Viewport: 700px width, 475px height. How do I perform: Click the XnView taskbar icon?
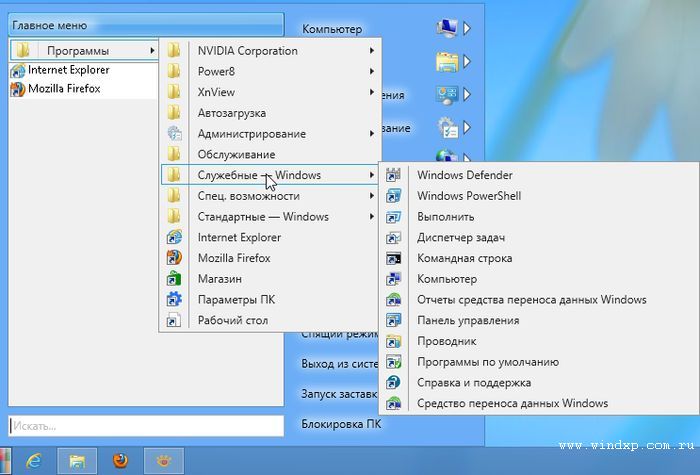[x=164, y=461]
